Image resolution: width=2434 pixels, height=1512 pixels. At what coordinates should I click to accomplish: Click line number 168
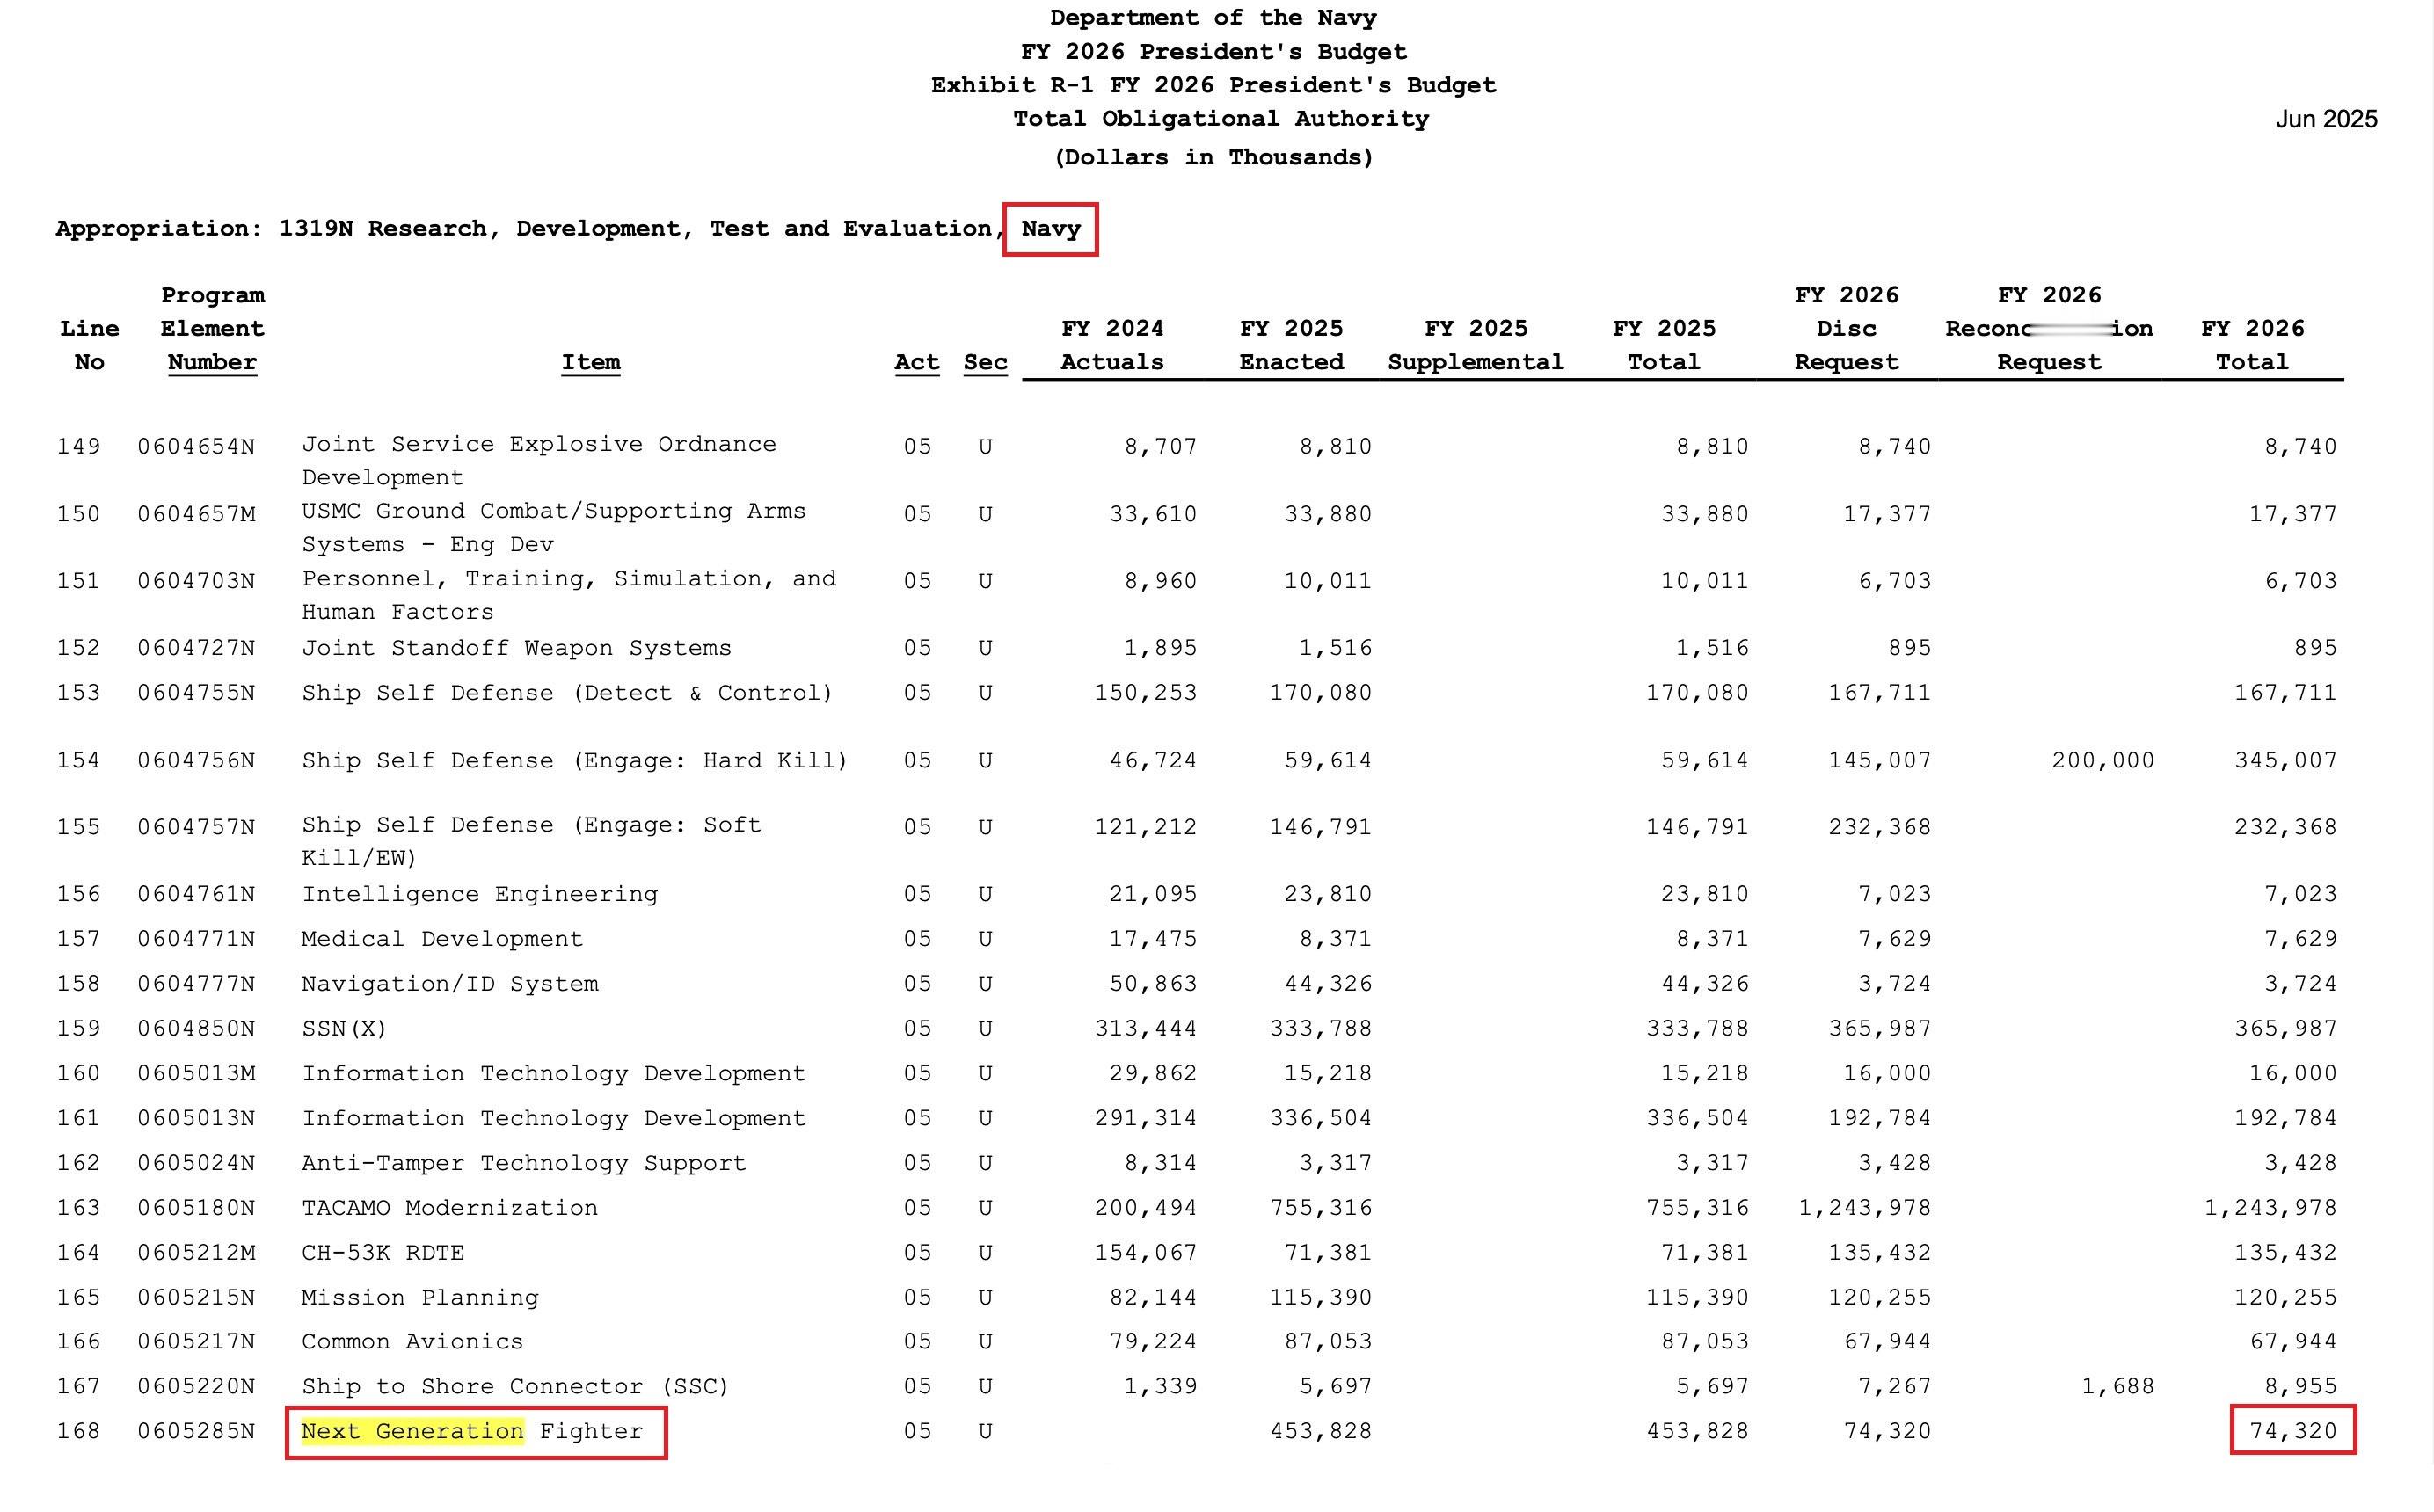click(78, 1431)
